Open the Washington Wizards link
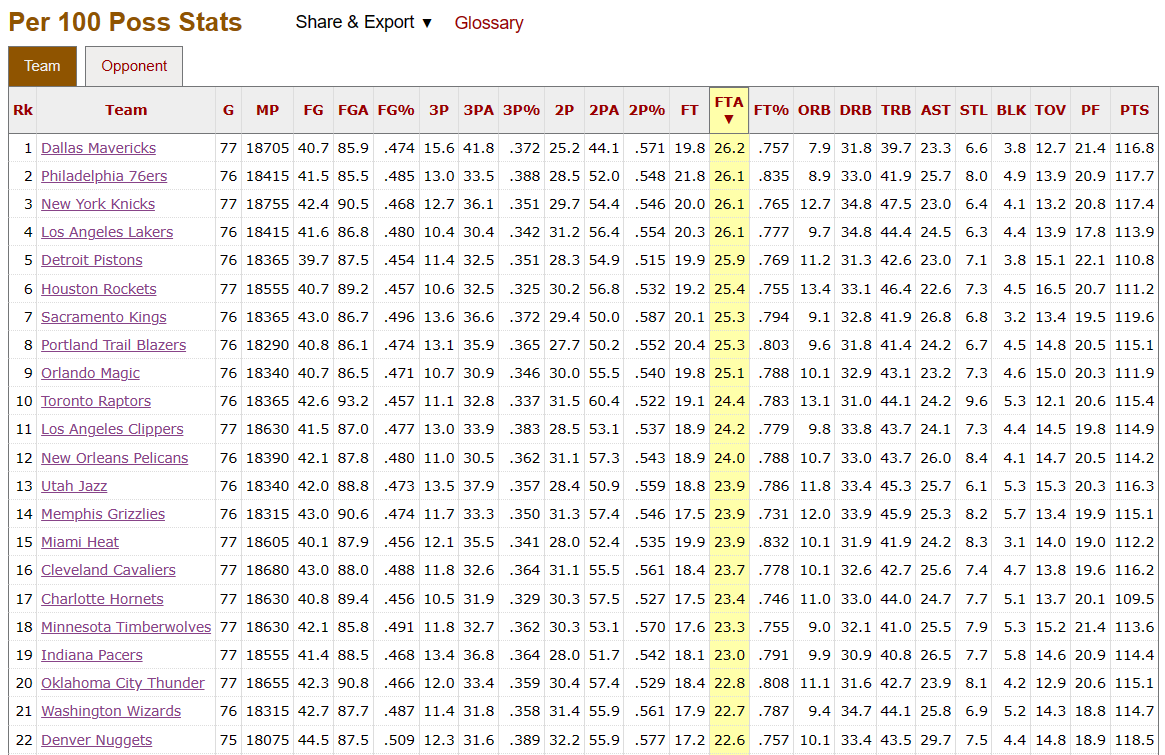 click(x=111, y=711)
